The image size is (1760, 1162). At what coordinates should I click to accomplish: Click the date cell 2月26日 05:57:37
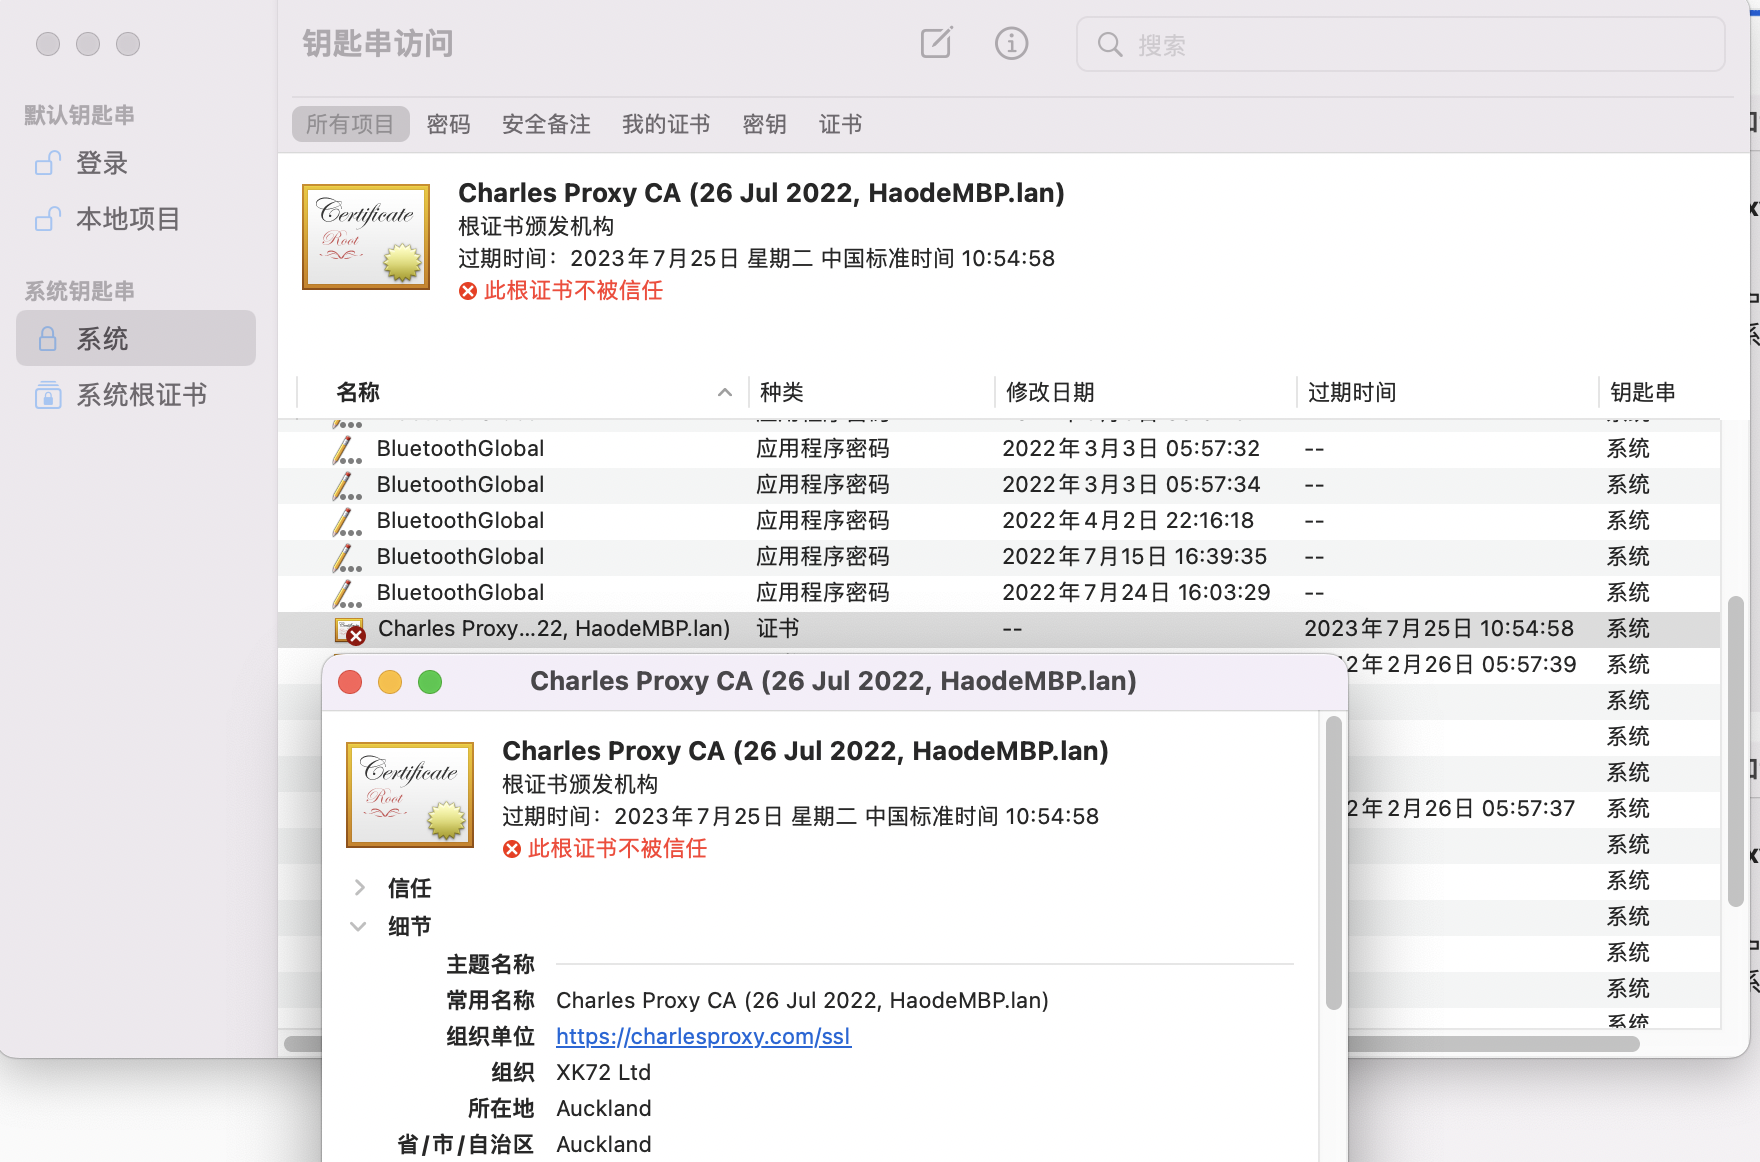tap(1461, 809)
